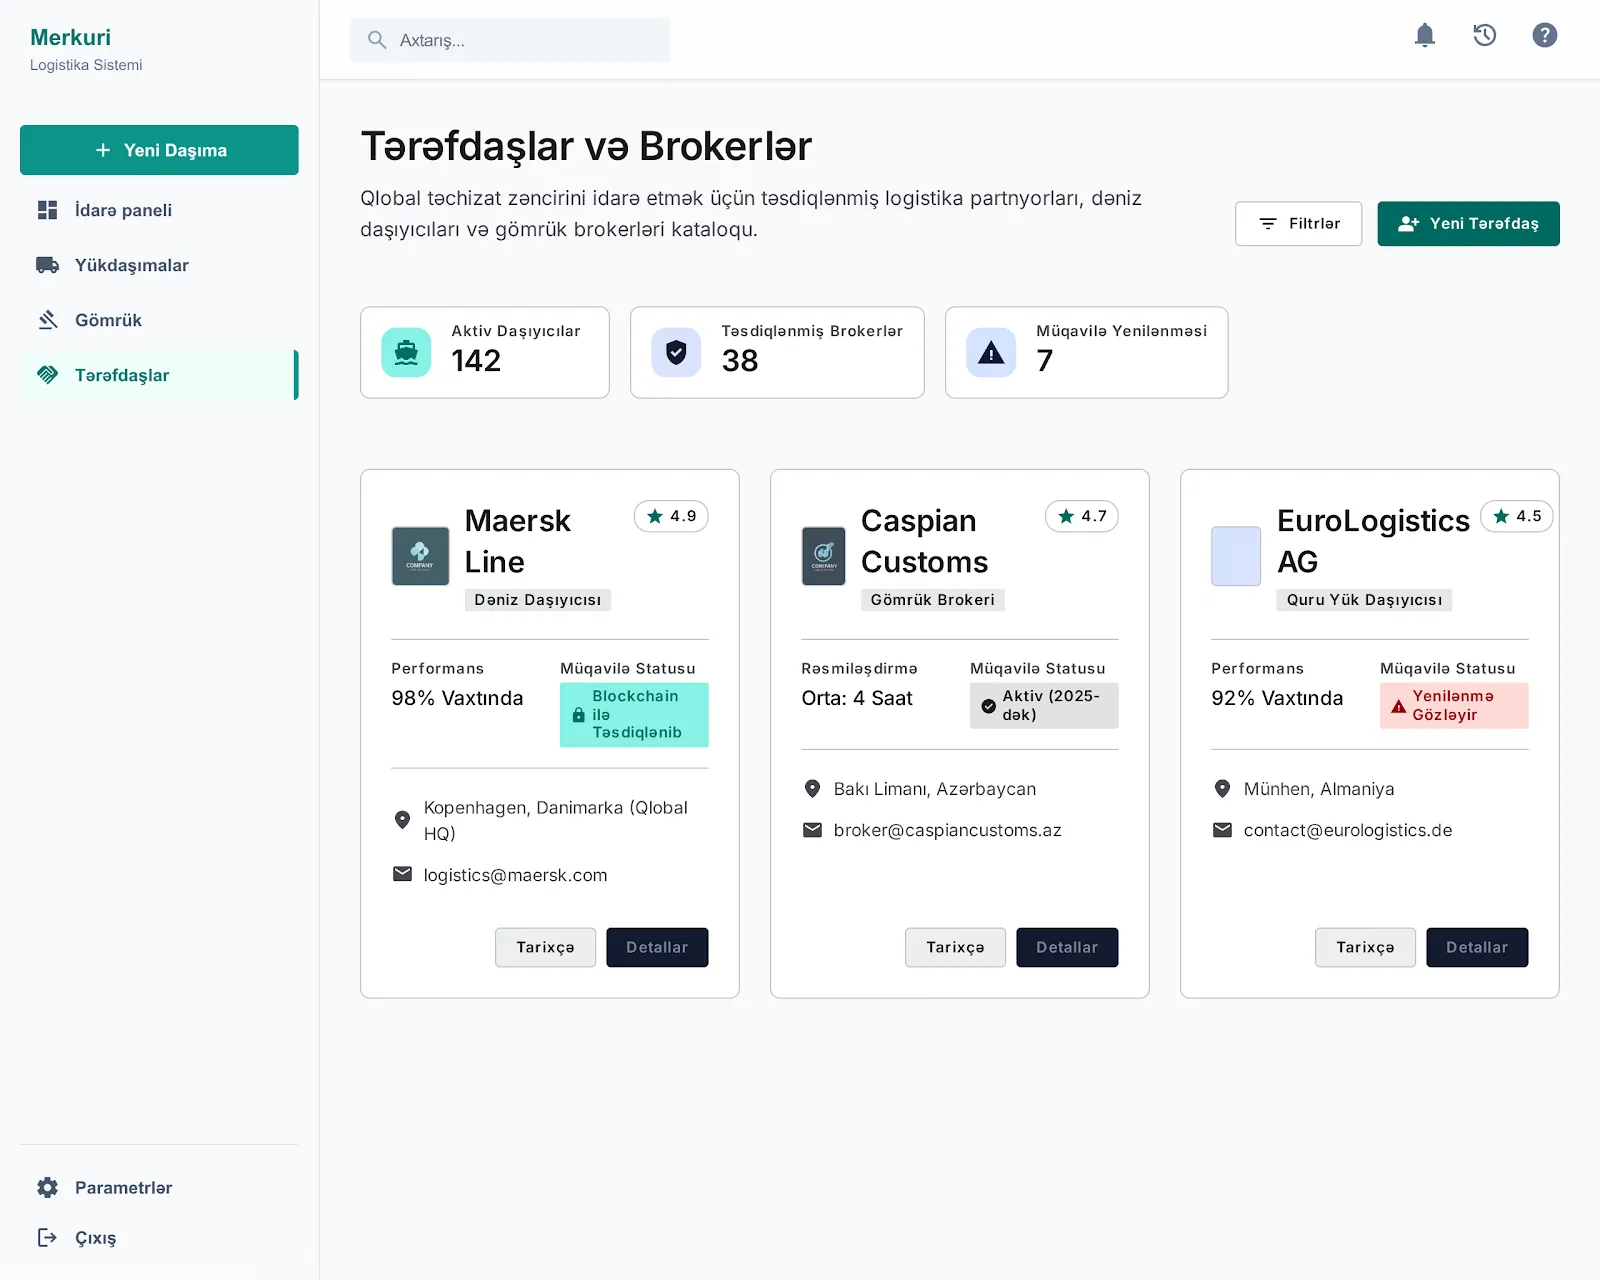Click the 98% Vaxtında performance value
This screenshot has height=1280, width=1600.
coord(457,698)
